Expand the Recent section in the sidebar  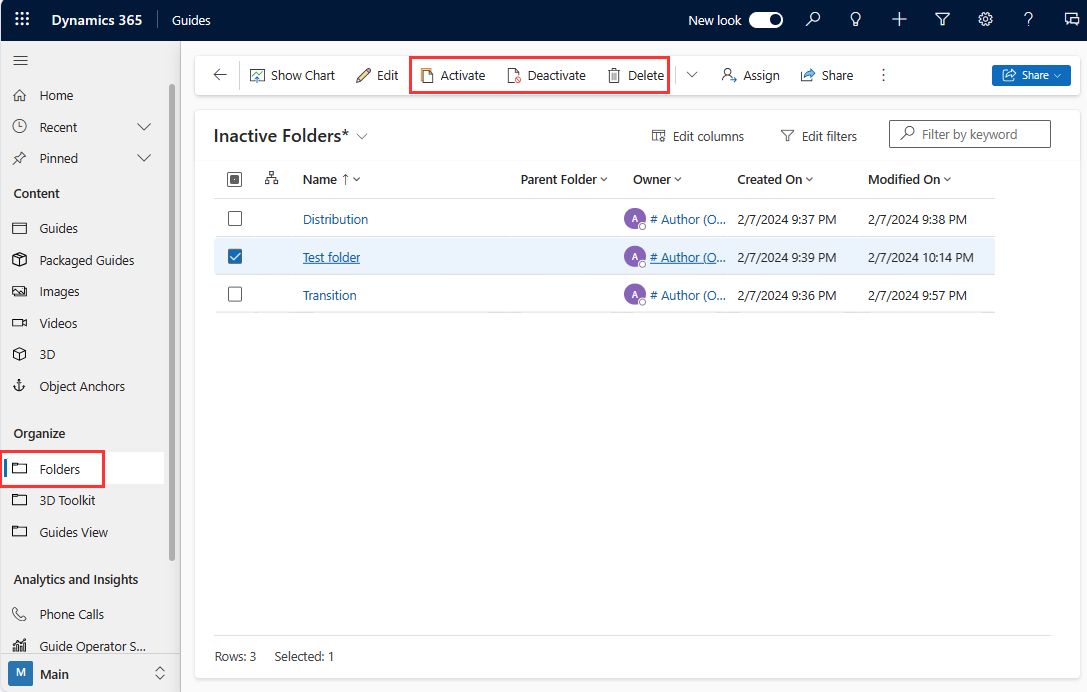[143, 127]
